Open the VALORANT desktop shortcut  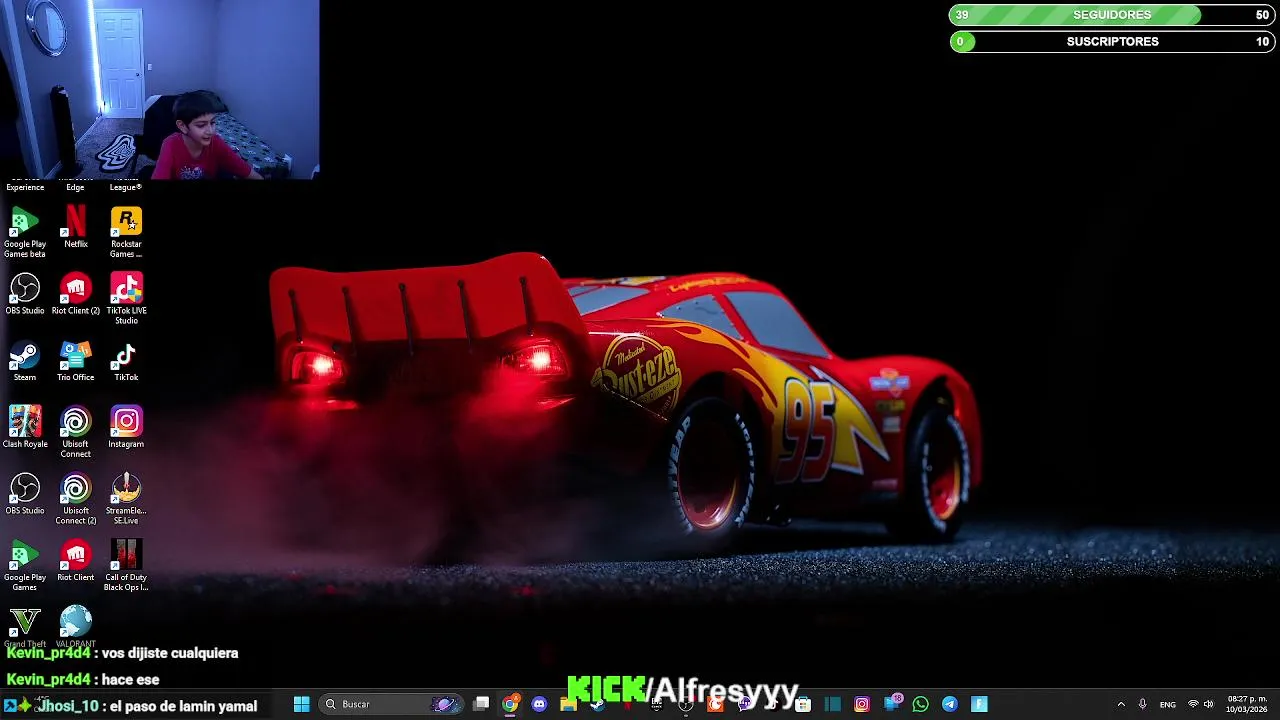[76, 627]
